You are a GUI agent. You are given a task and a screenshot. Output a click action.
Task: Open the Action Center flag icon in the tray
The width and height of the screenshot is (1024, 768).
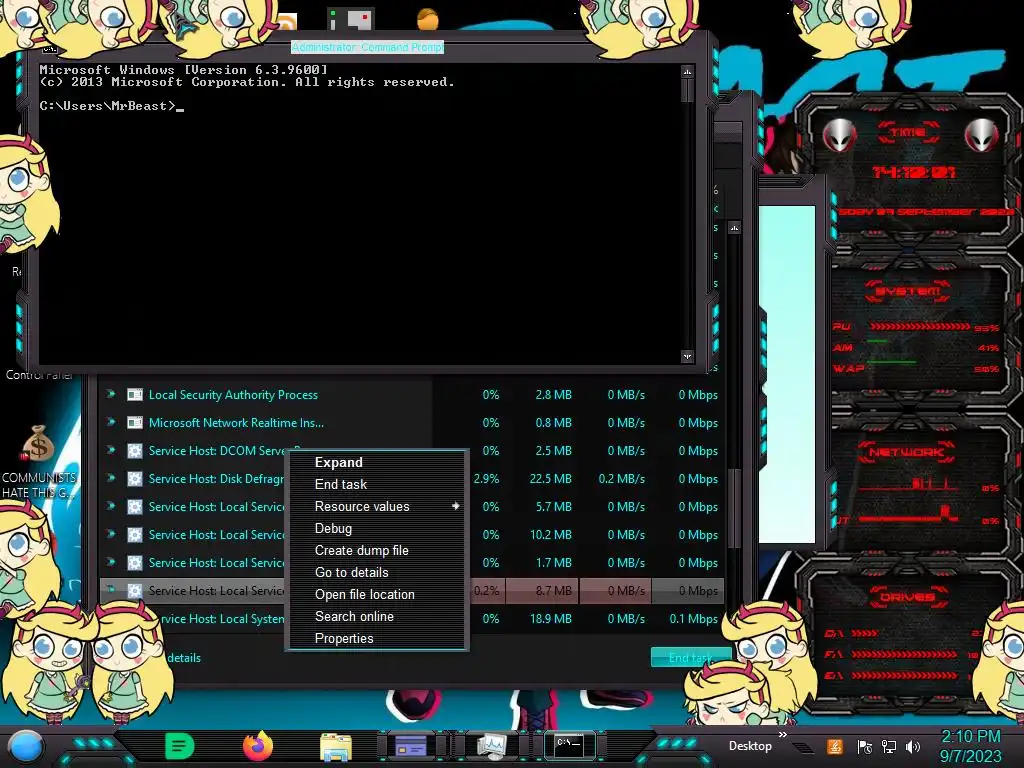click(x=865, y=746)
